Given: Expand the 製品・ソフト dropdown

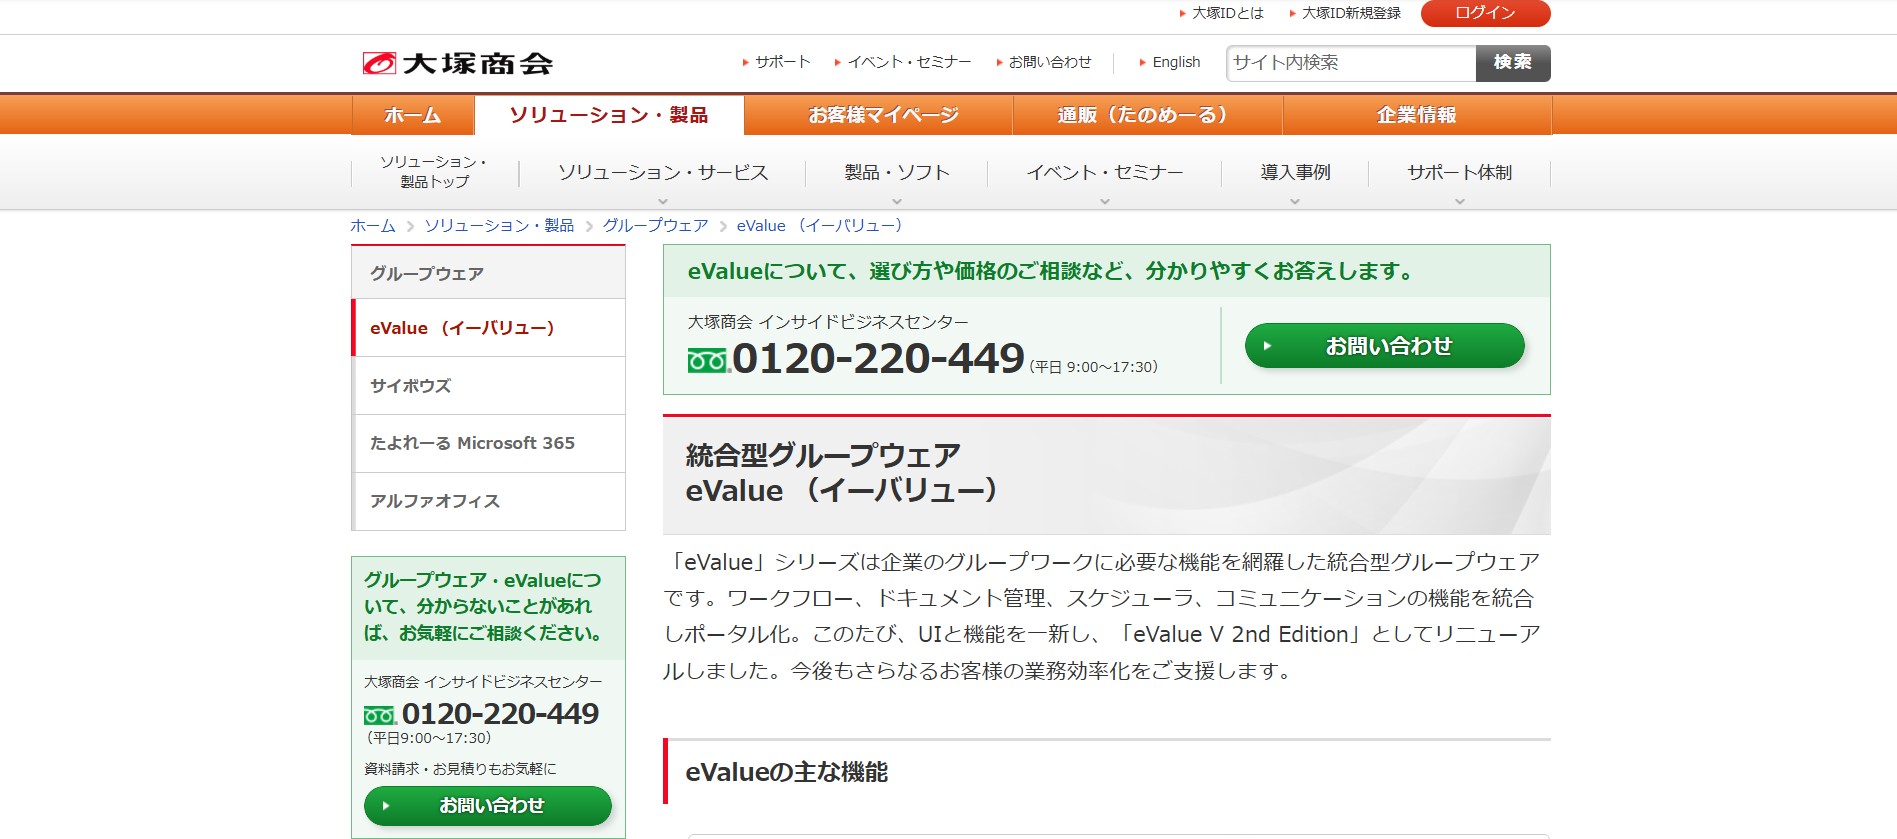Looking at the screenshot, I should [897, 173].
